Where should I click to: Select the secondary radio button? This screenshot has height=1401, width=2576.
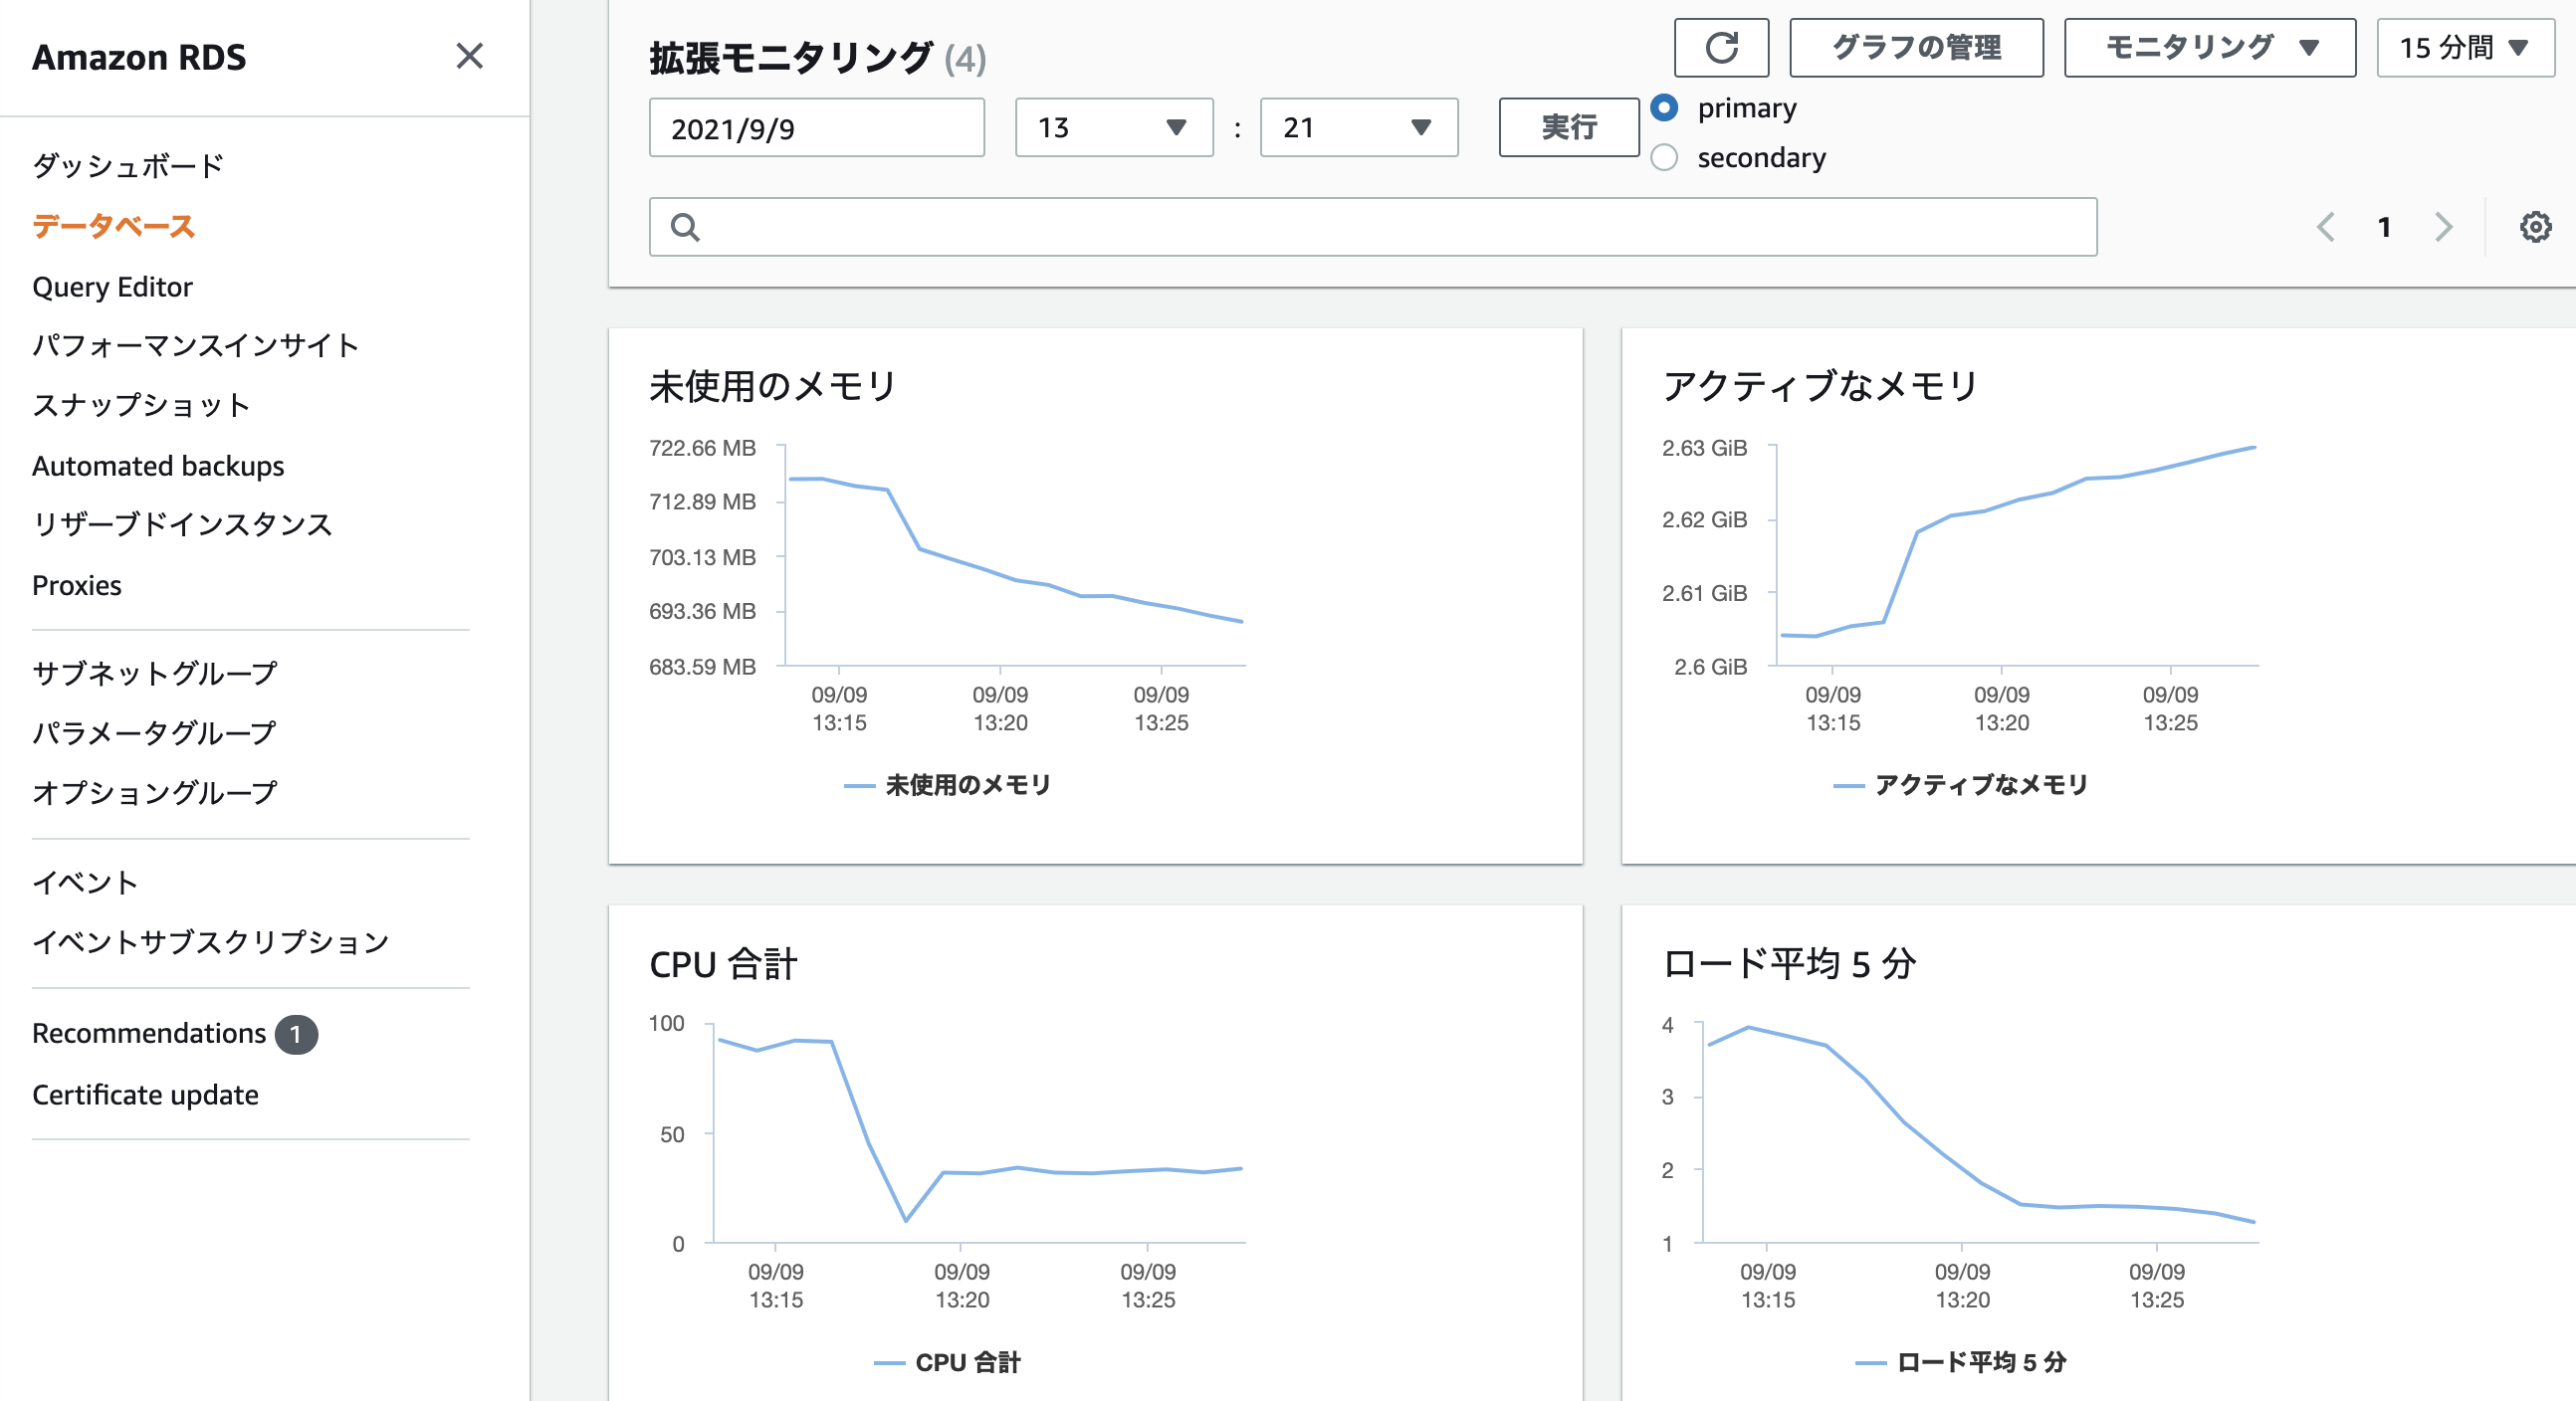coord(1664,158)
